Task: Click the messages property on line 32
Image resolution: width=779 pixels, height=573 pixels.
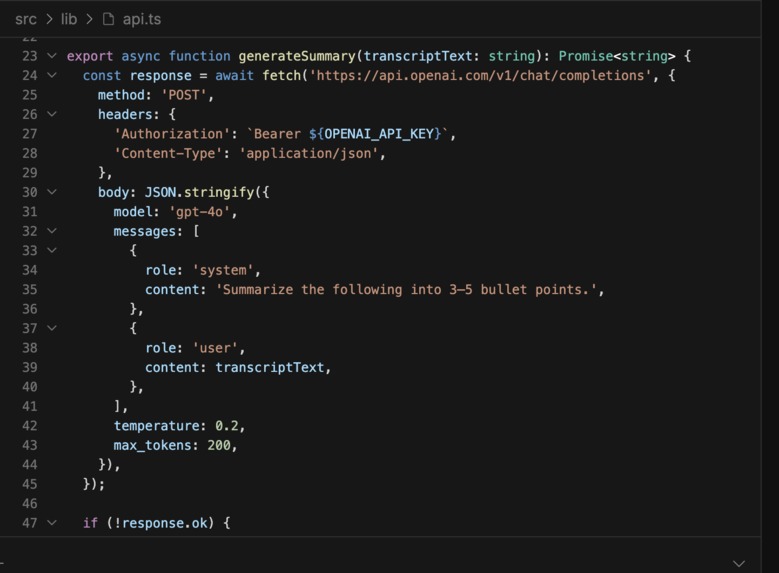Action: [x=144, y=231]
